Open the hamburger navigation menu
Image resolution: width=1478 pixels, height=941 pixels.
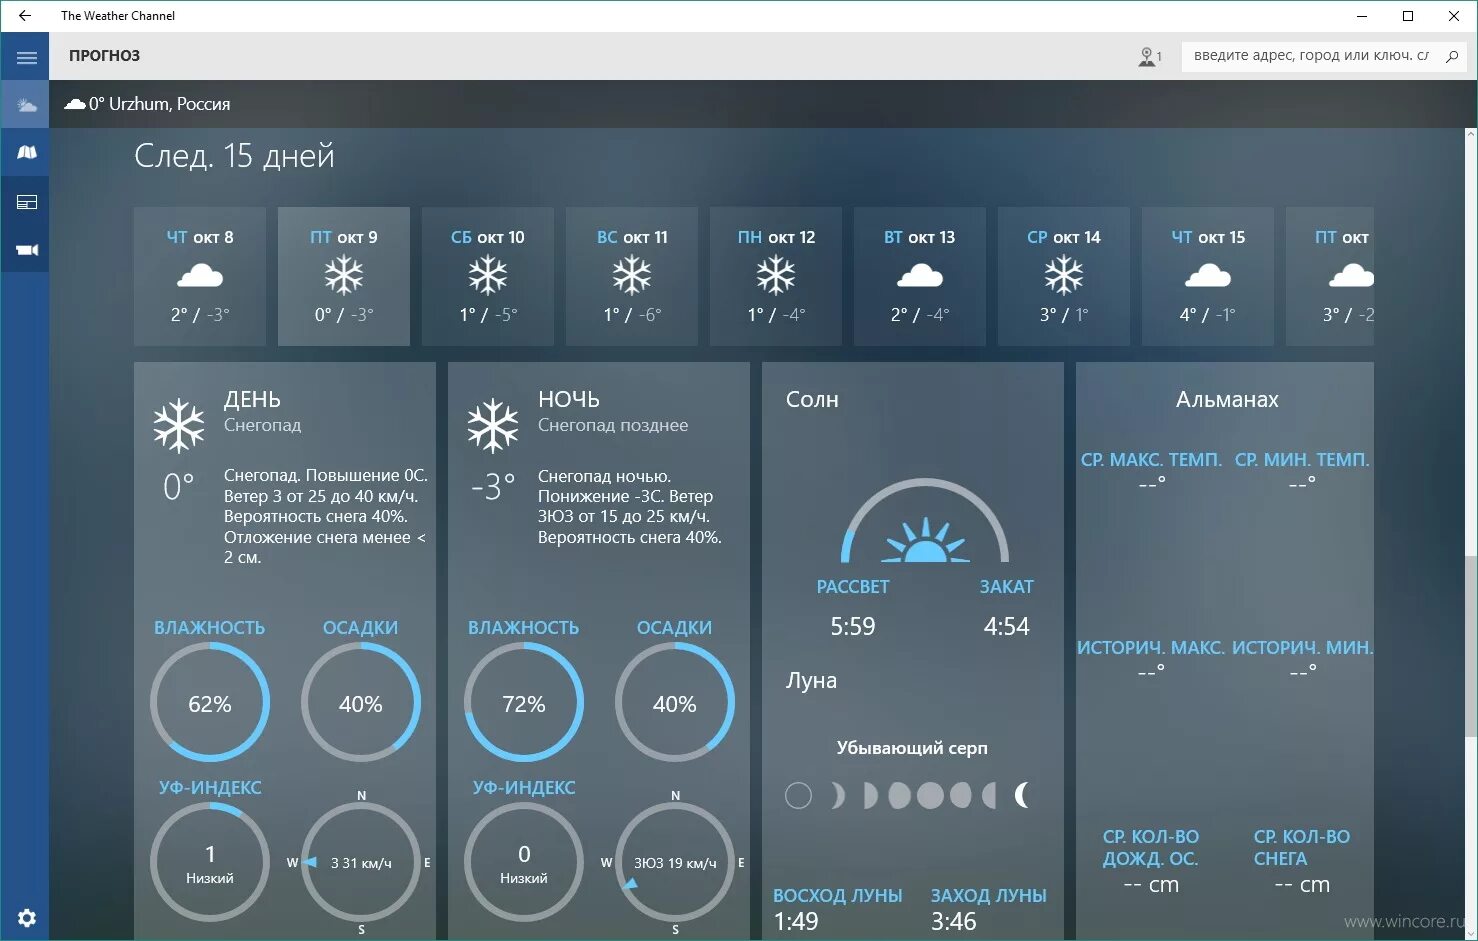(x=26, y=57)
